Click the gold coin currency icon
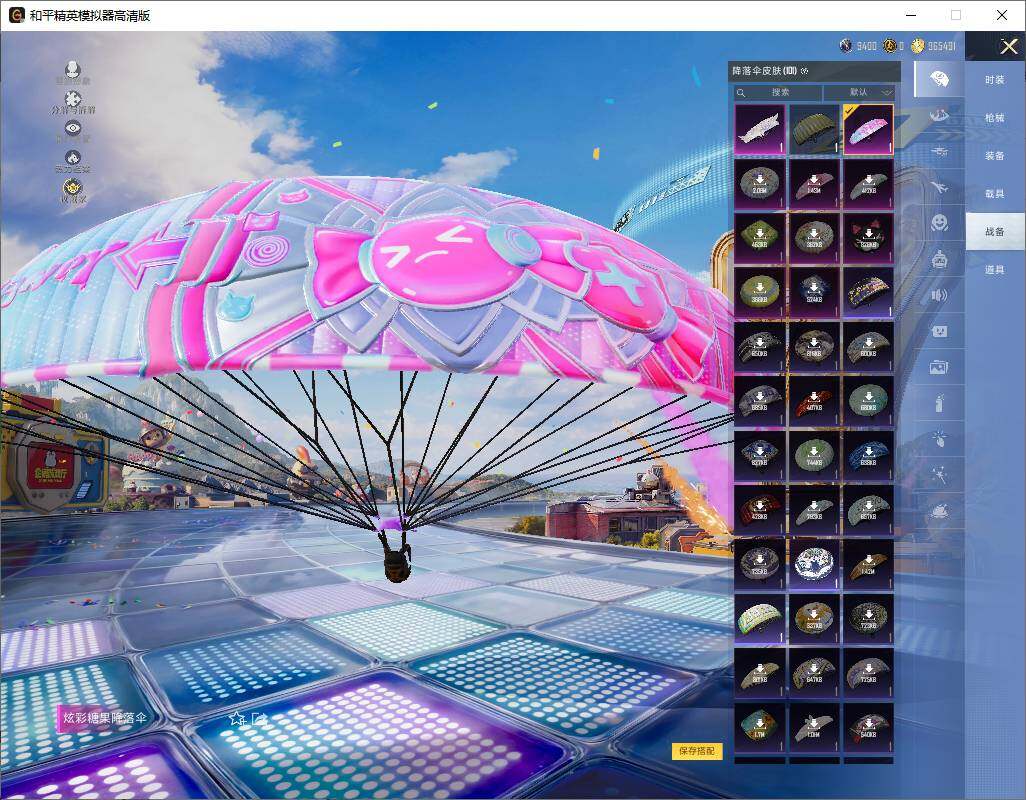The width and height of the screenshot is (1026, 800). tap(917, 46)
